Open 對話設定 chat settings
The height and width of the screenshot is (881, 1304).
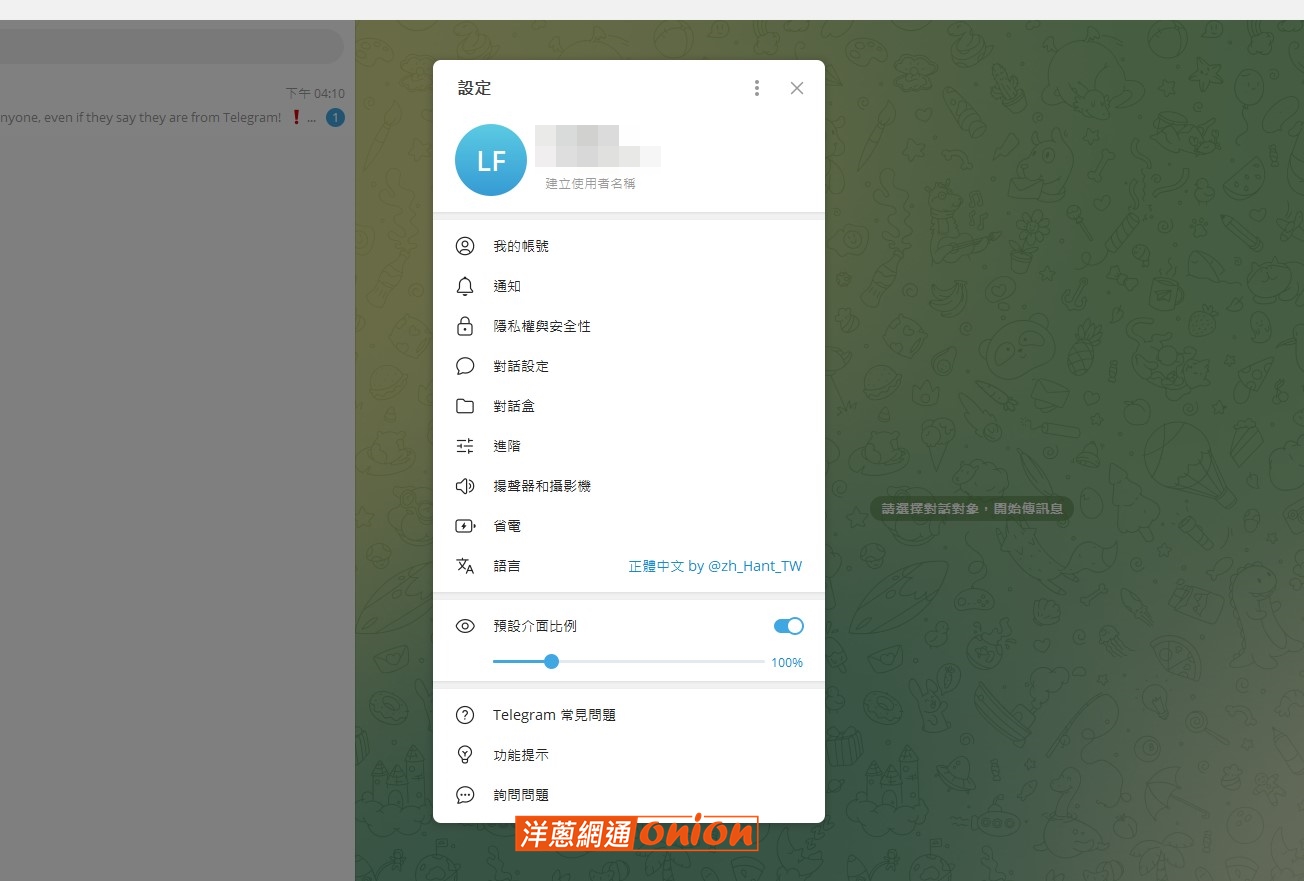click(x=629, y=366)
